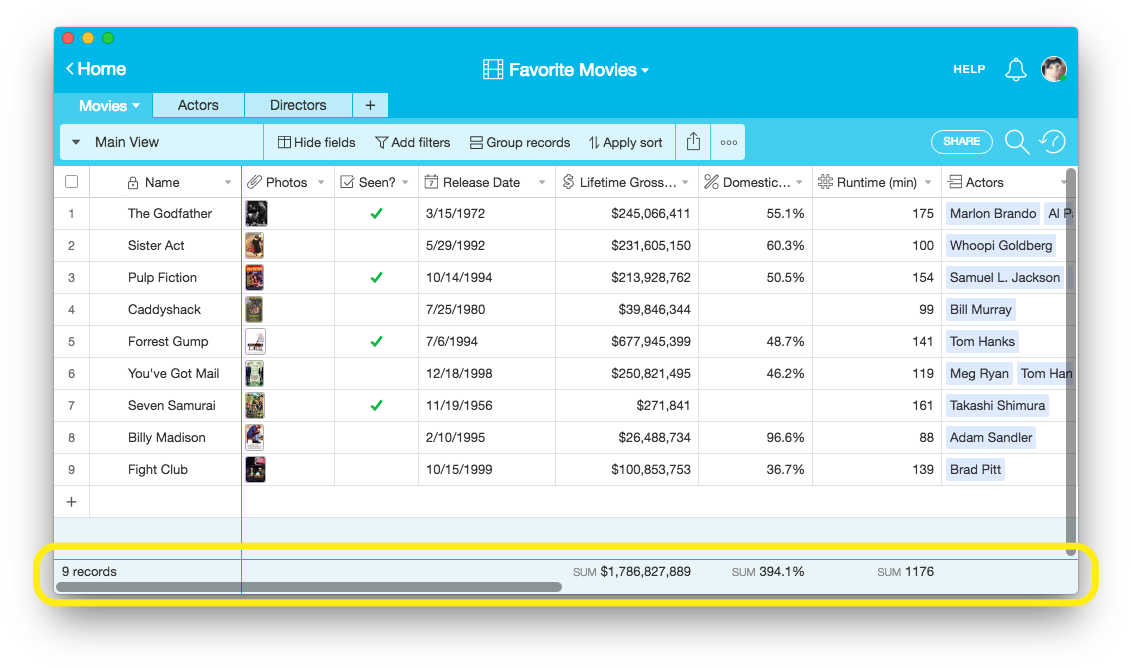Switch to the Actors table tab

(198, 105)
